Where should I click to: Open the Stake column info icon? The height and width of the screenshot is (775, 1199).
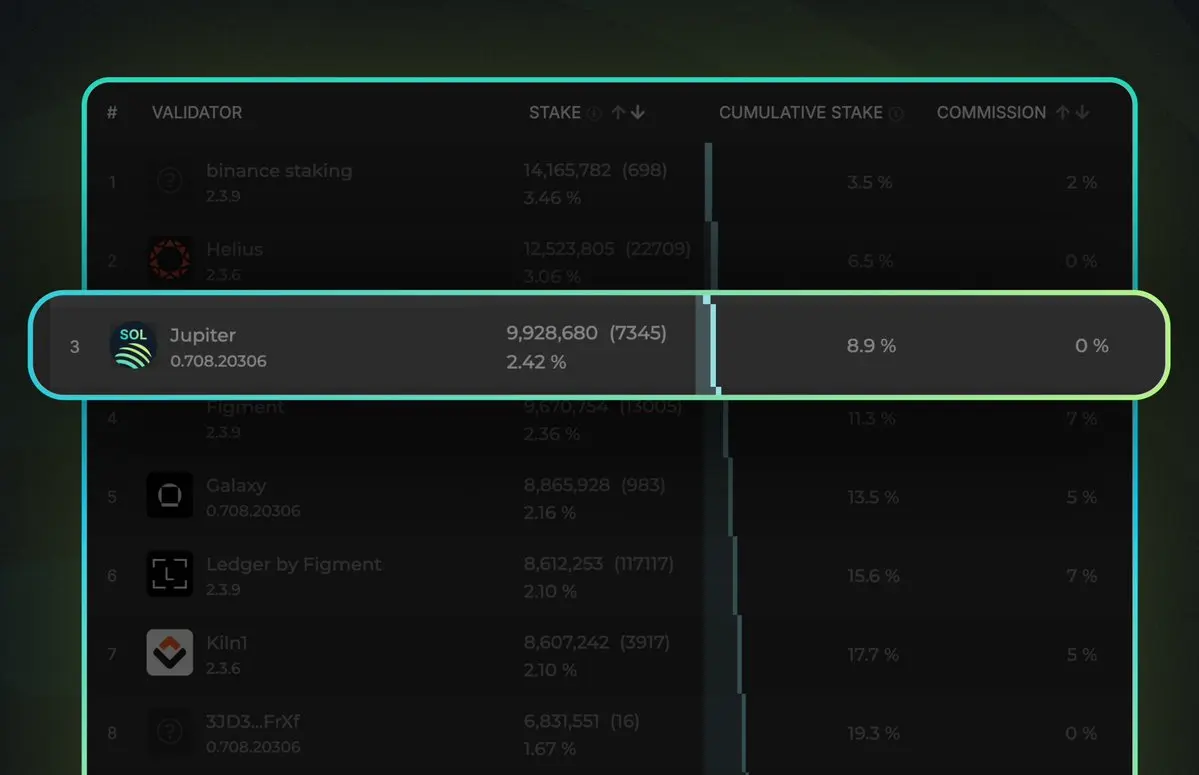[x=594, y=113]
